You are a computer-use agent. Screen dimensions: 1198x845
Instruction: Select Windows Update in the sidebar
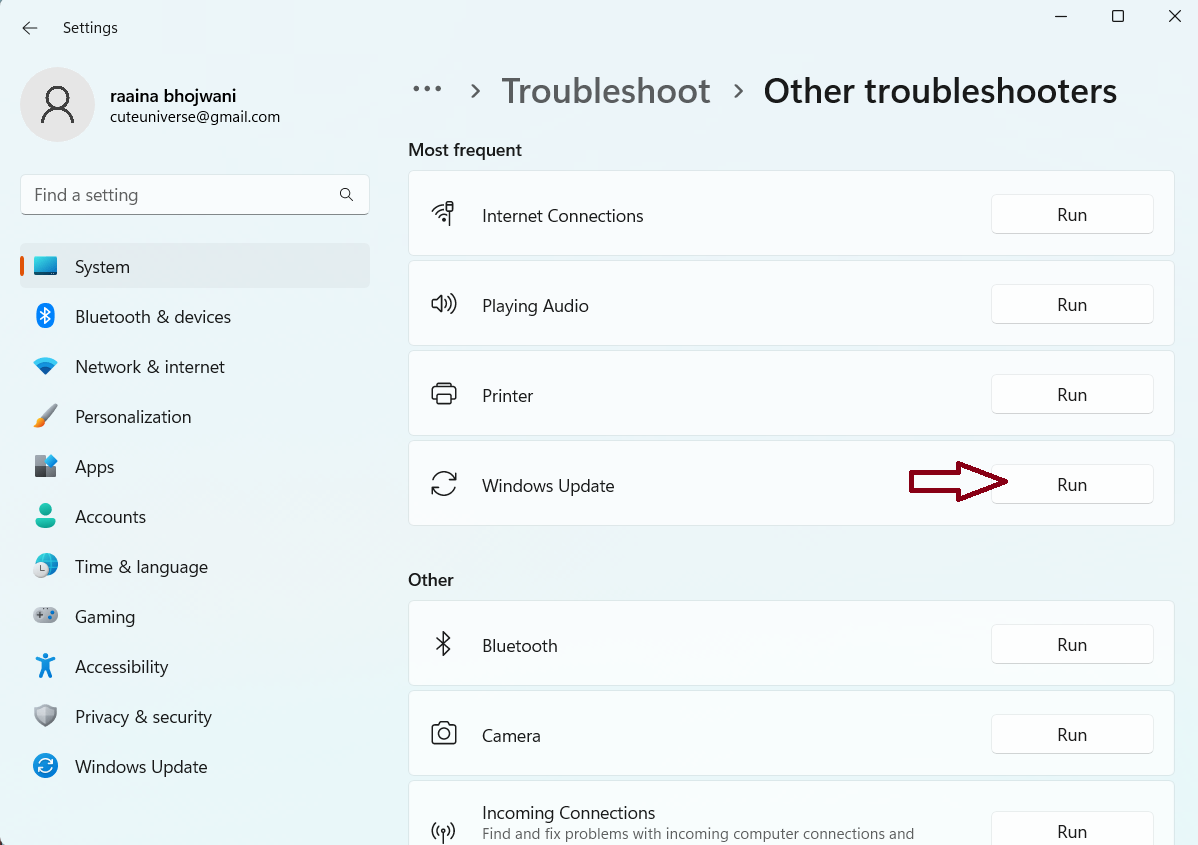(x=141, y=767)
